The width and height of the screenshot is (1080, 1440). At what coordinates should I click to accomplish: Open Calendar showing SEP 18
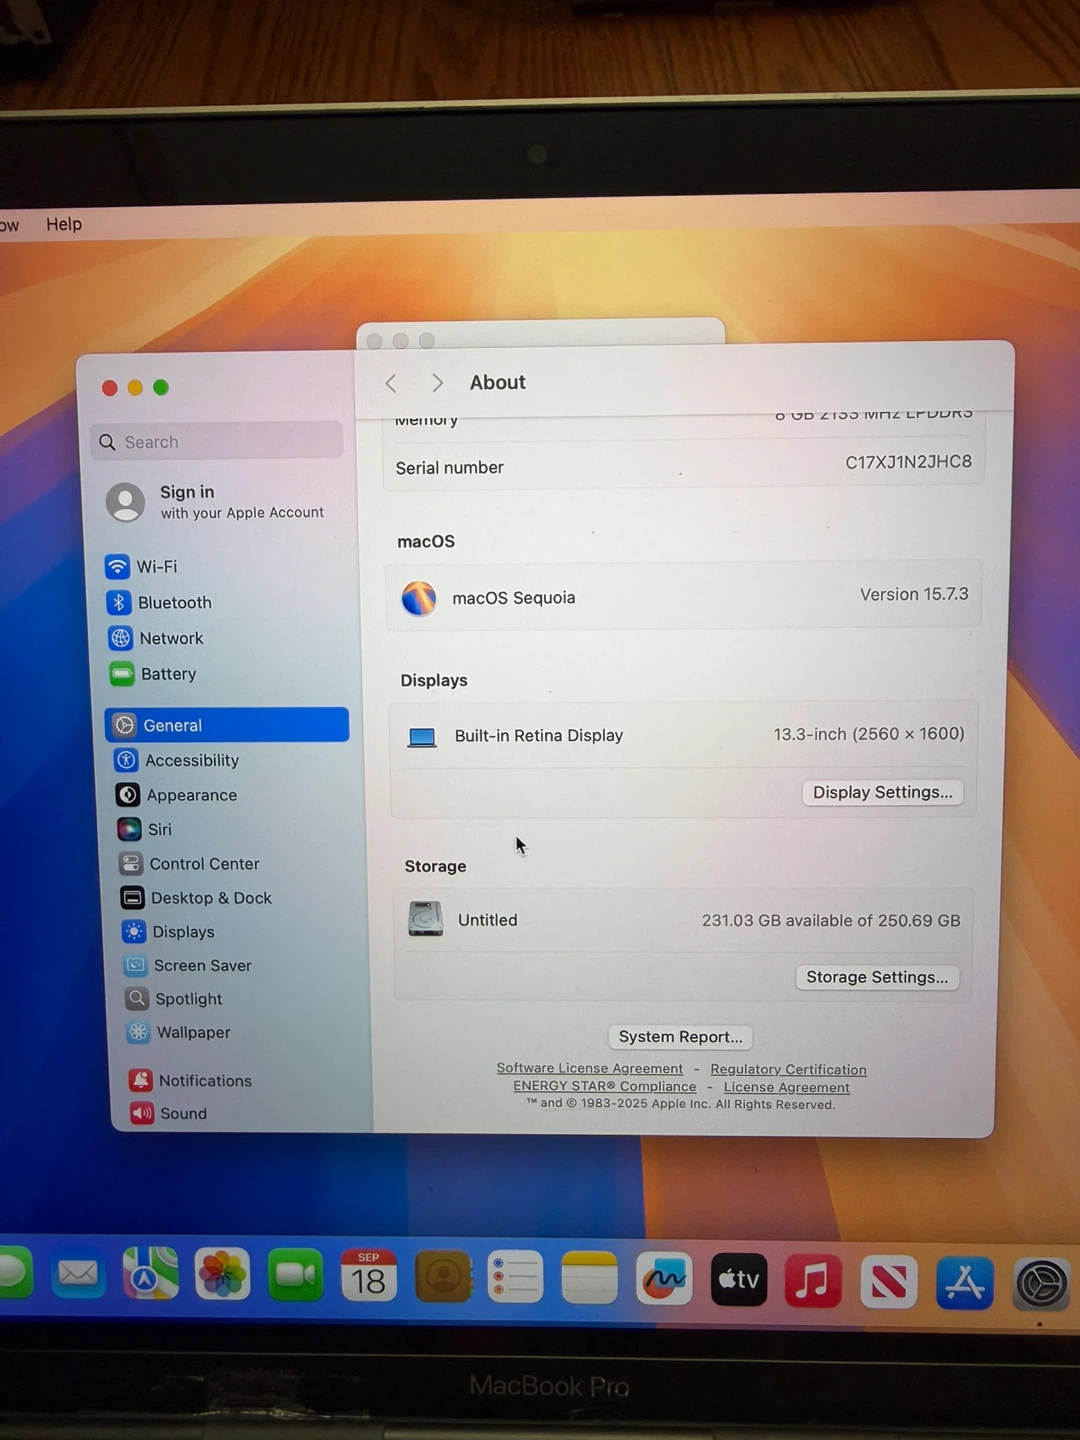coord(369,1276)
